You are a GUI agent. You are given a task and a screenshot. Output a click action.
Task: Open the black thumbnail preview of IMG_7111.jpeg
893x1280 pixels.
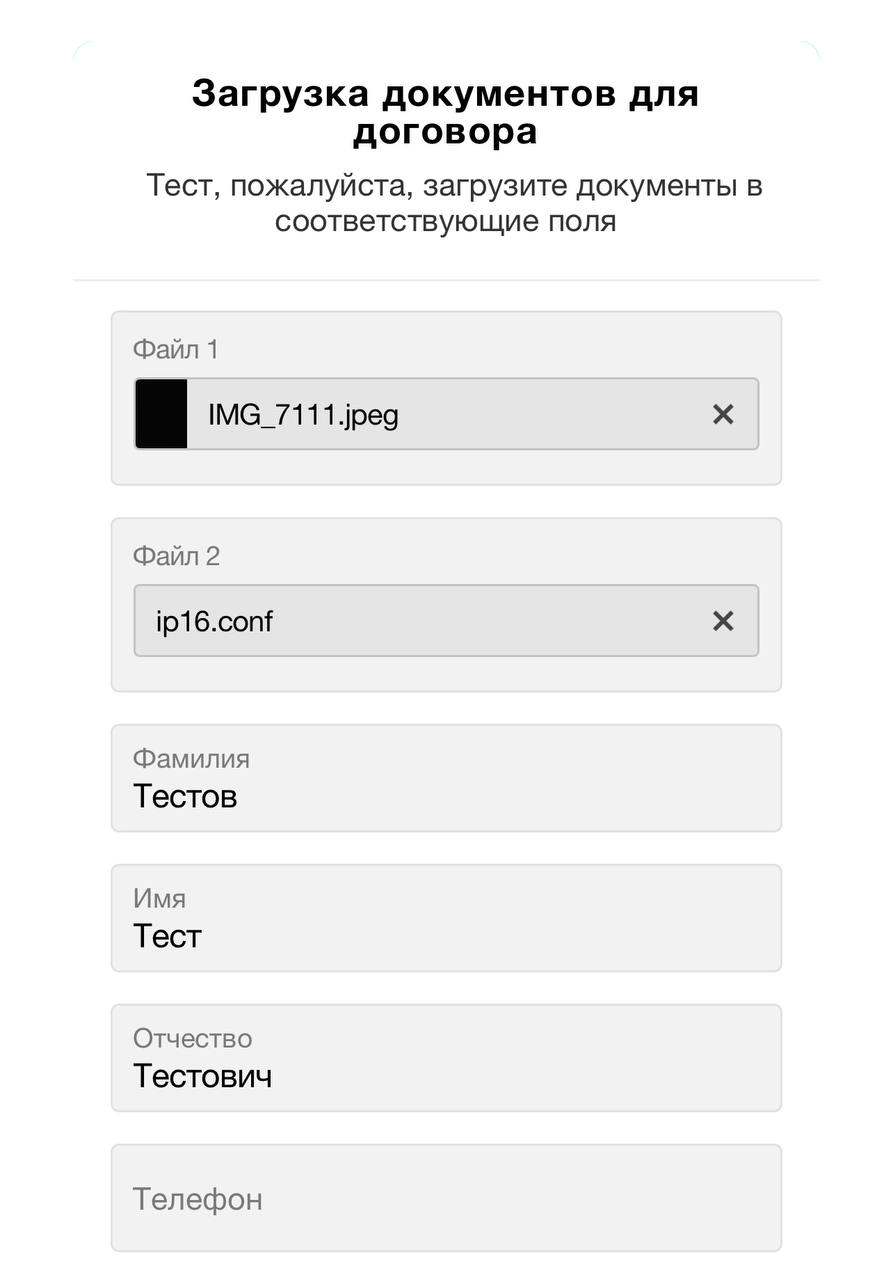coord(161,414)
